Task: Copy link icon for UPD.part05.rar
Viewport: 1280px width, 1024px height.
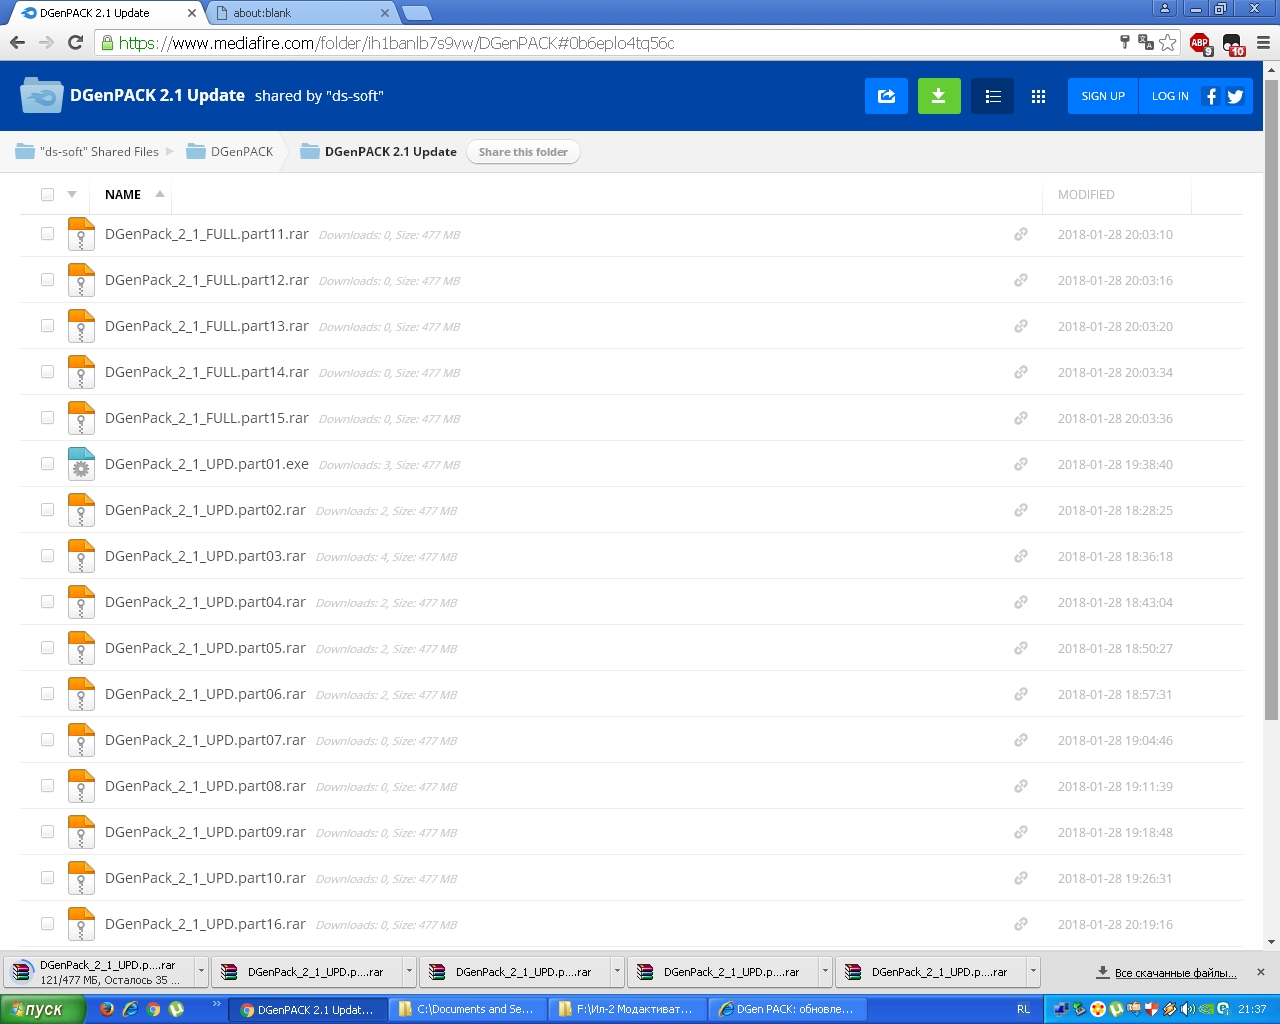Action: click(1021, 648)
